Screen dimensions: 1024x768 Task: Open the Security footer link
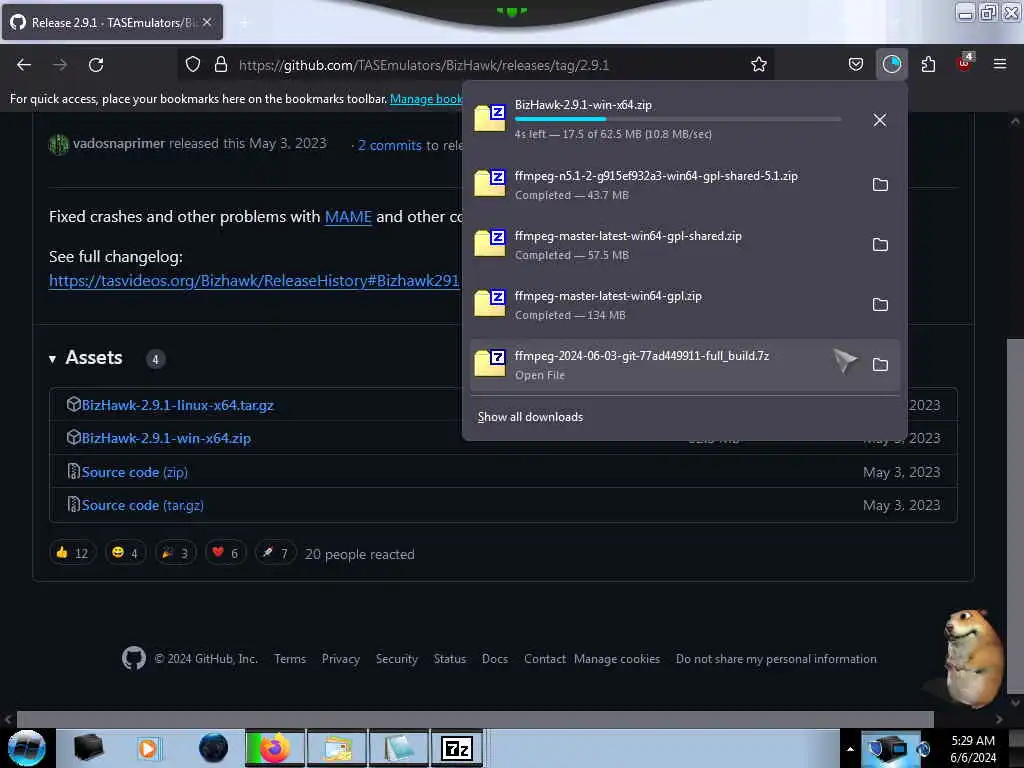[396, 659]
